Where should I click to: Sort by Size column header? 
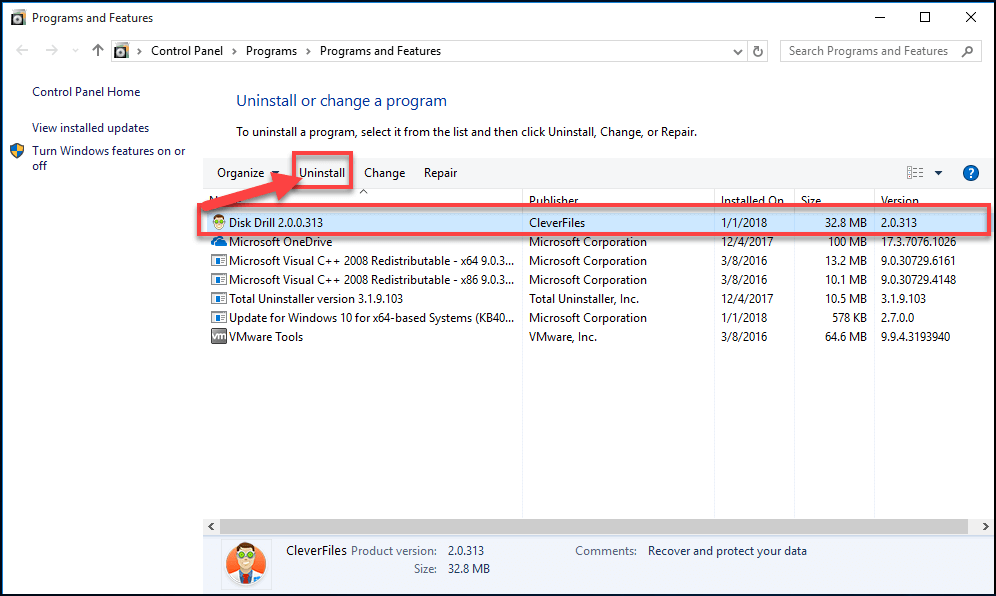click(834, 200)
